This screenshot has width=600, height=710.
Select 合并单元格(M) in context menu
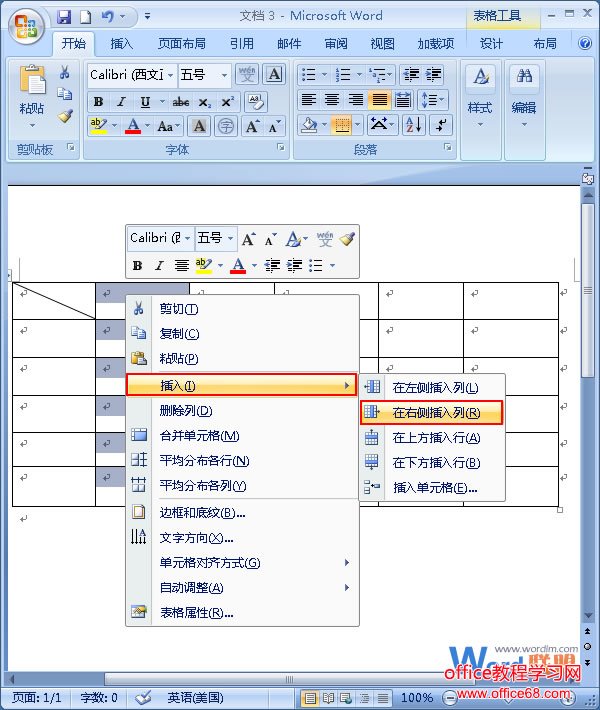(x=242, y=436)
